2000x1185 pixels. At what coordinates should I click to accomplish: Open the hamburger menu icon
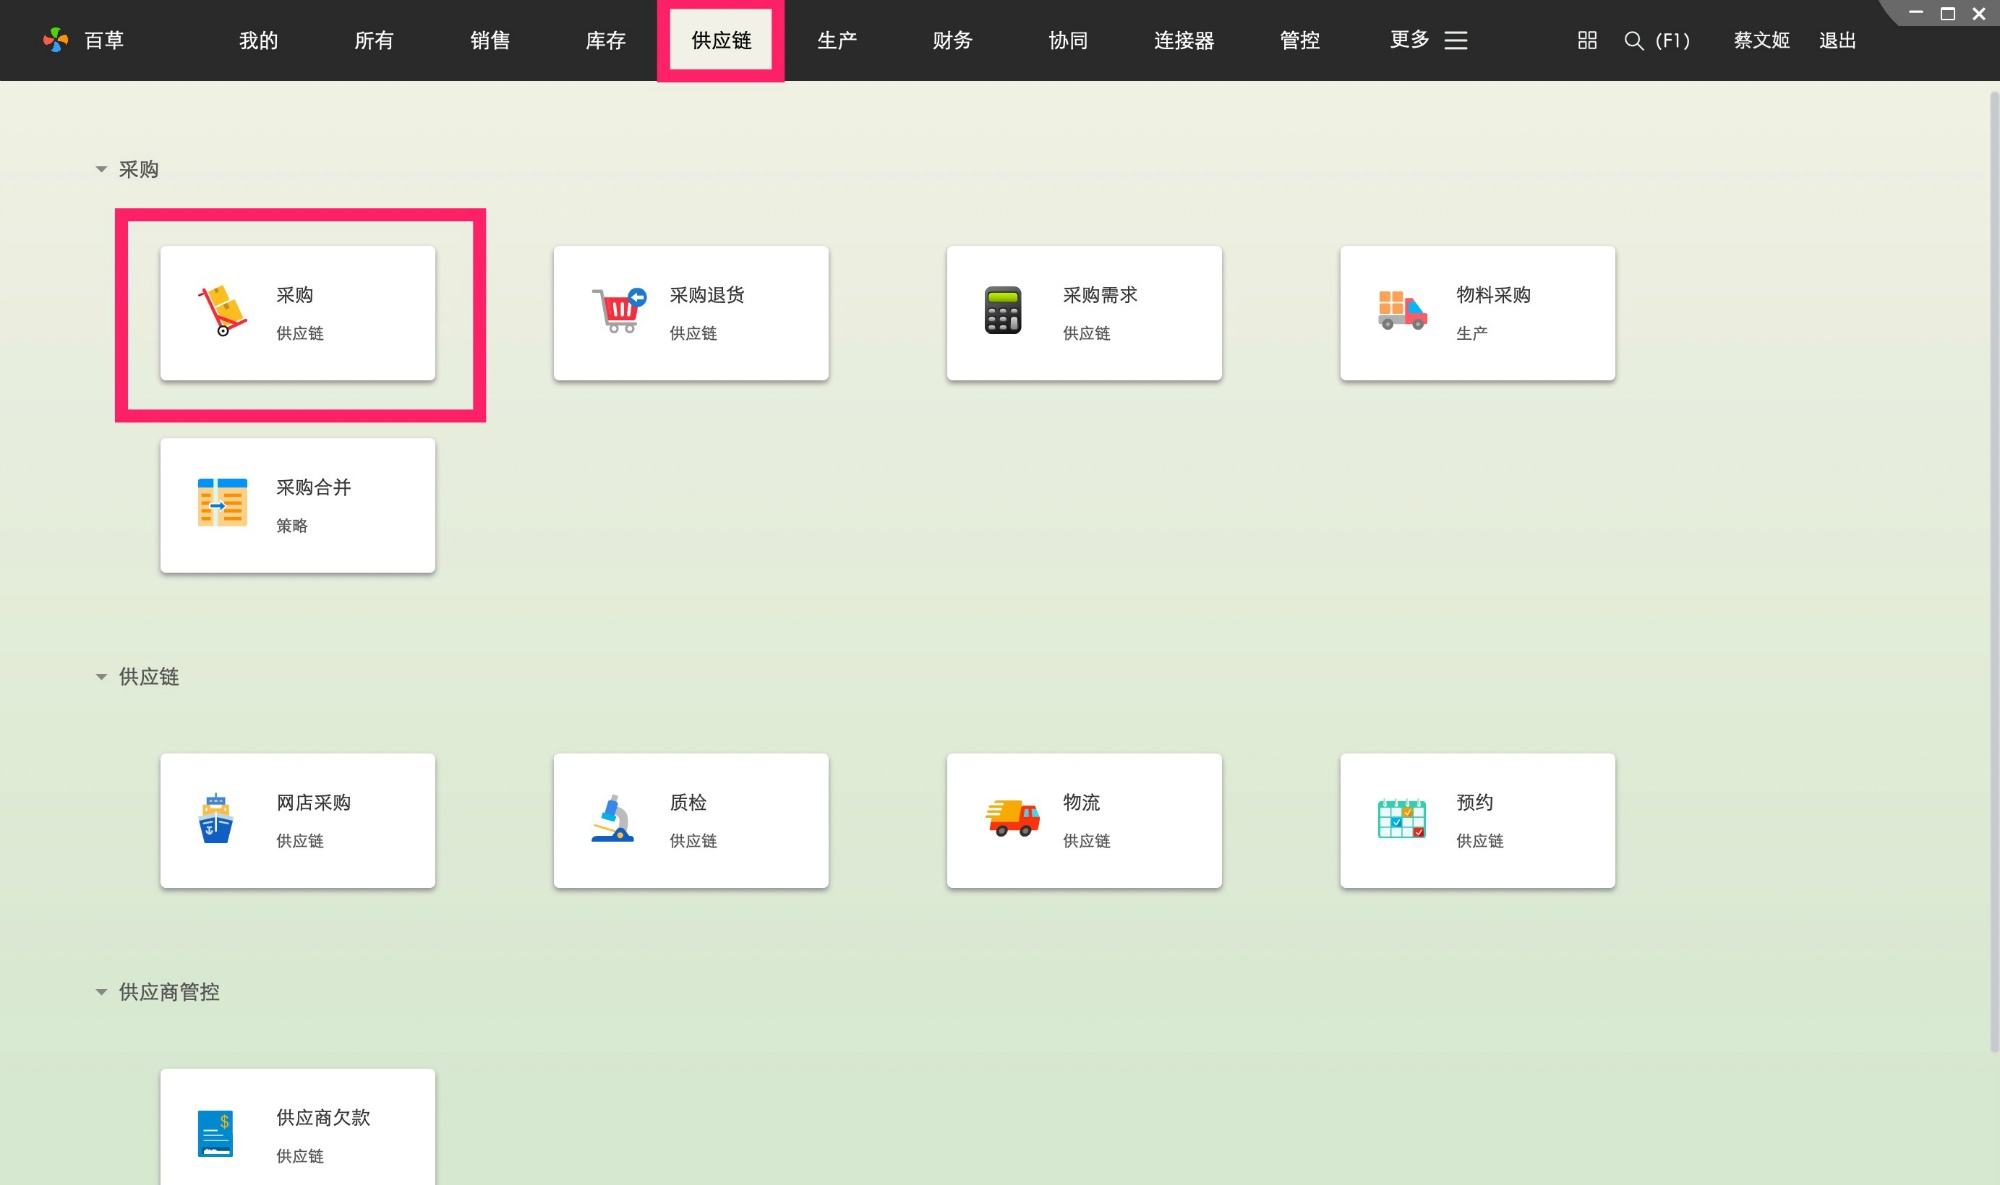coord(1456,40)
